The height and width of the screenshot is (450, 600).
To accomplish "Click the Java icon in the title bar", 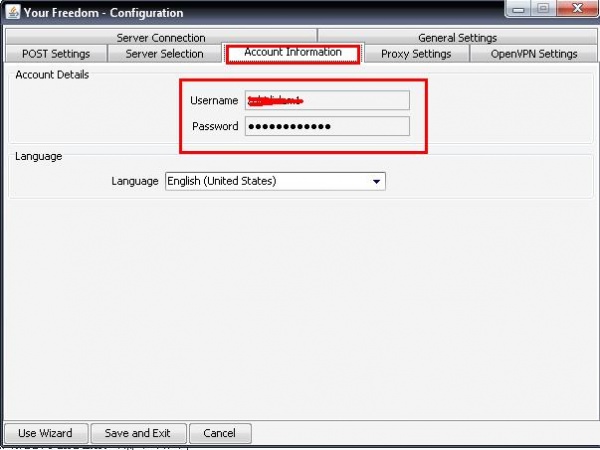I will pyautogui.click(x=13, y=11).
